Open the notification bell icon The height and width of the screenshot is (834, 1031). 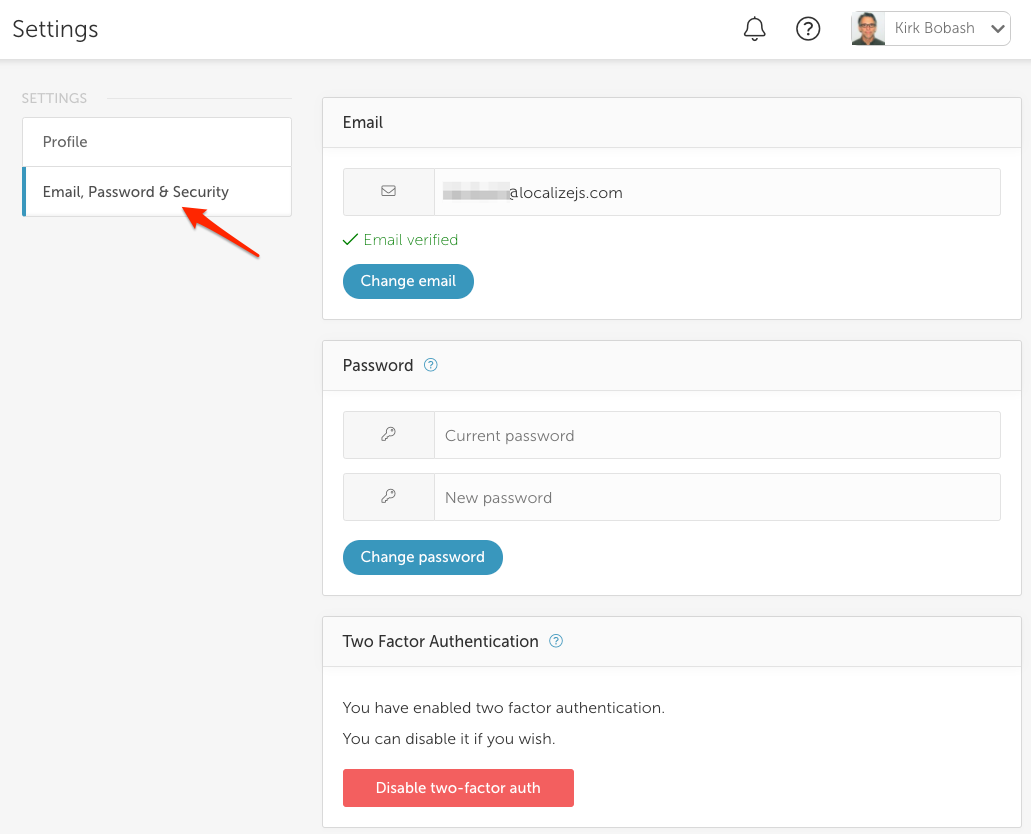click(x=754, y=28)
